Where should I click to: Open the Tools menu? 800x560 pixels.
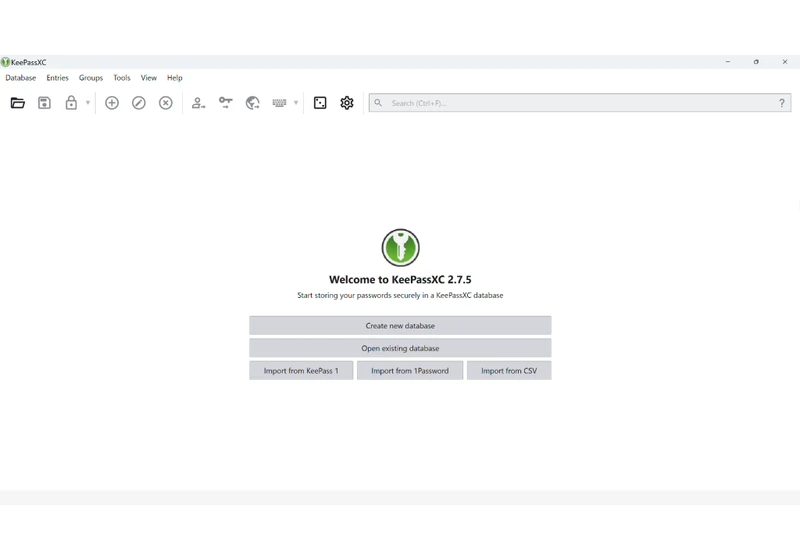pos(122,78)
